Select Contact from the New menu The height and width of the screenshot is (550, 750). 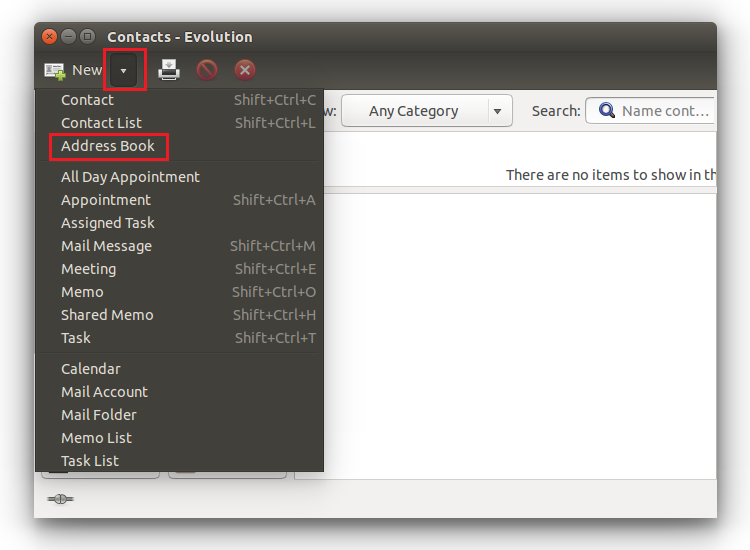[179, 100]
